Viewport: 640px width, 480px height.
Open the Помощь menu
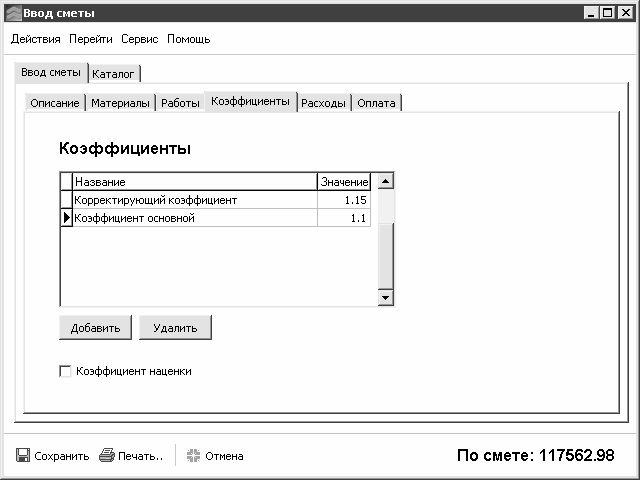coord(189,39)
